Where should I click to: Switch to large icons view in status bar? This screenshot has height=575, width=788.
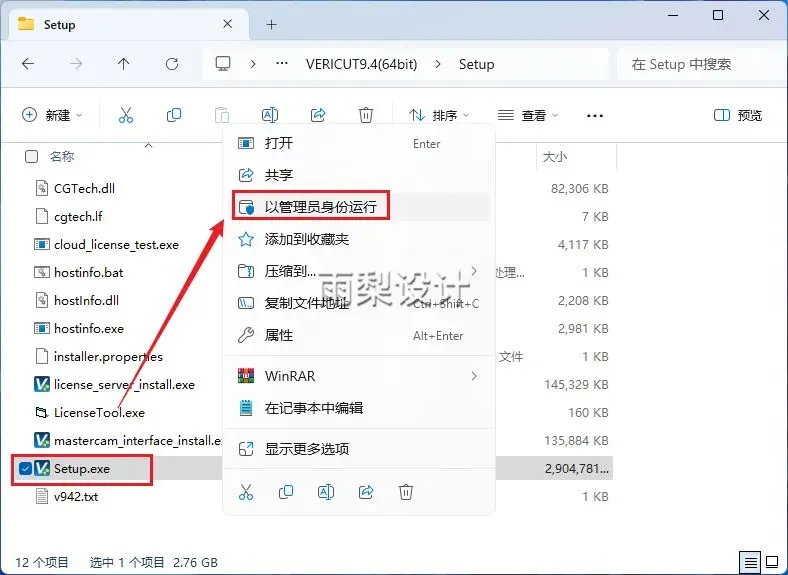(772, 562)
